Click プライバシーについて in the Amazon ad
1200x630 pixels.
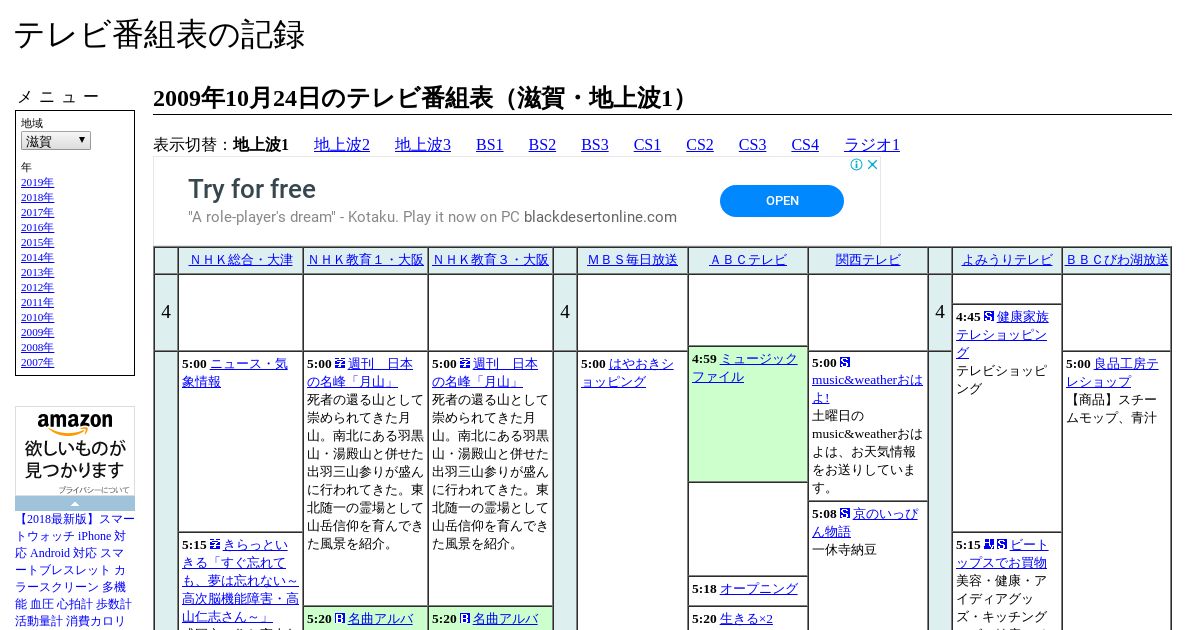[x=94, y=490]
